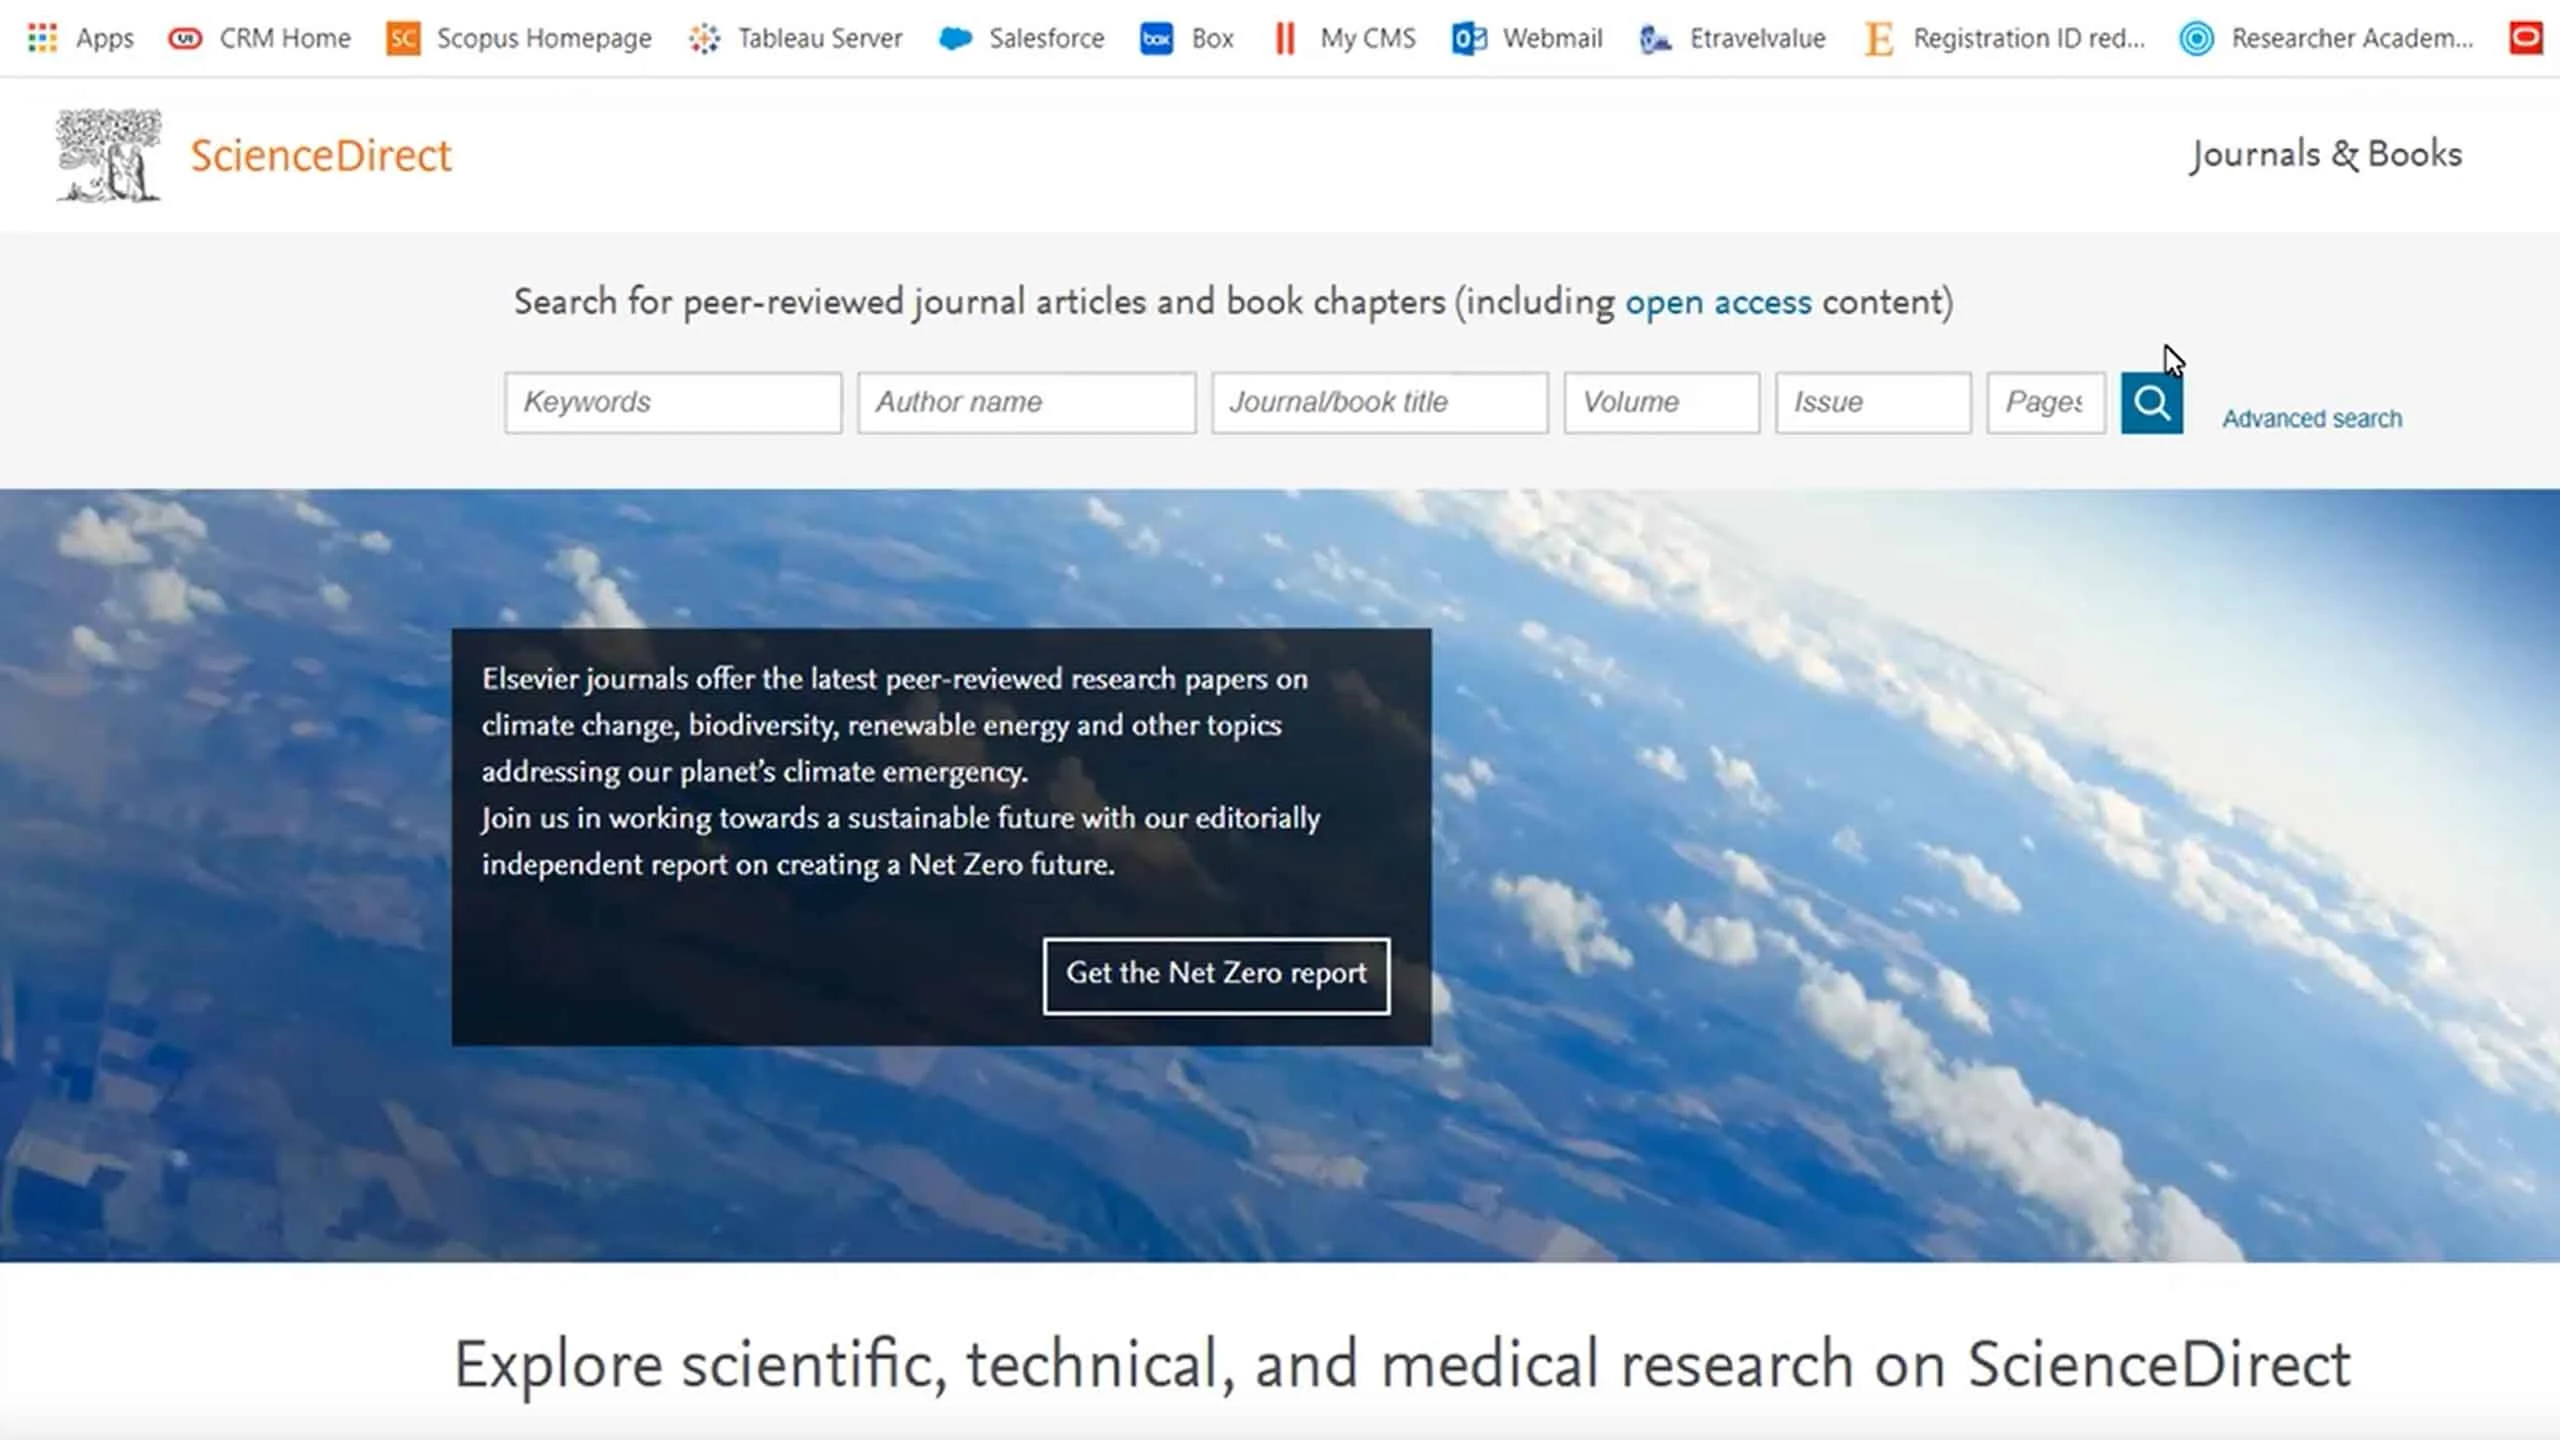Follow the open access content link
2560x1440 pixels.
(1718, 302)
